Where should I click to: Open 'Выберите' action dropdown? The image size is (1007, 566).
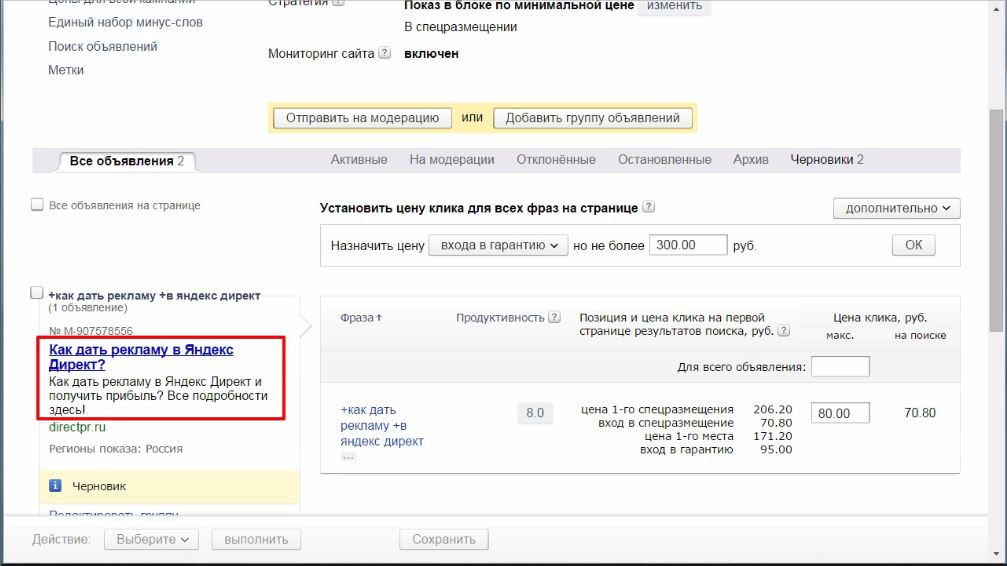pyautogui.click(x=152, y=539)
